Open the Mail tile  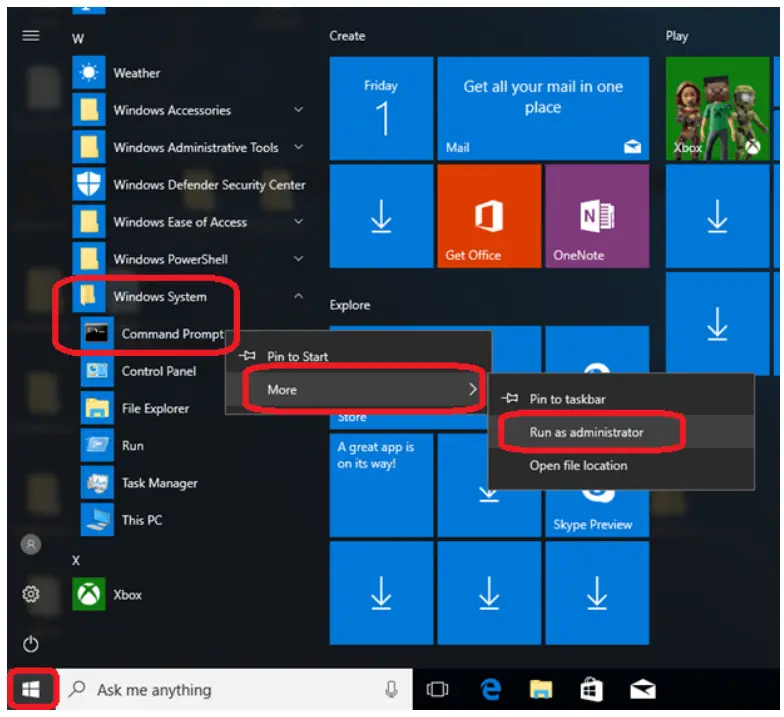pyautogui.click(x=543, y=108)
